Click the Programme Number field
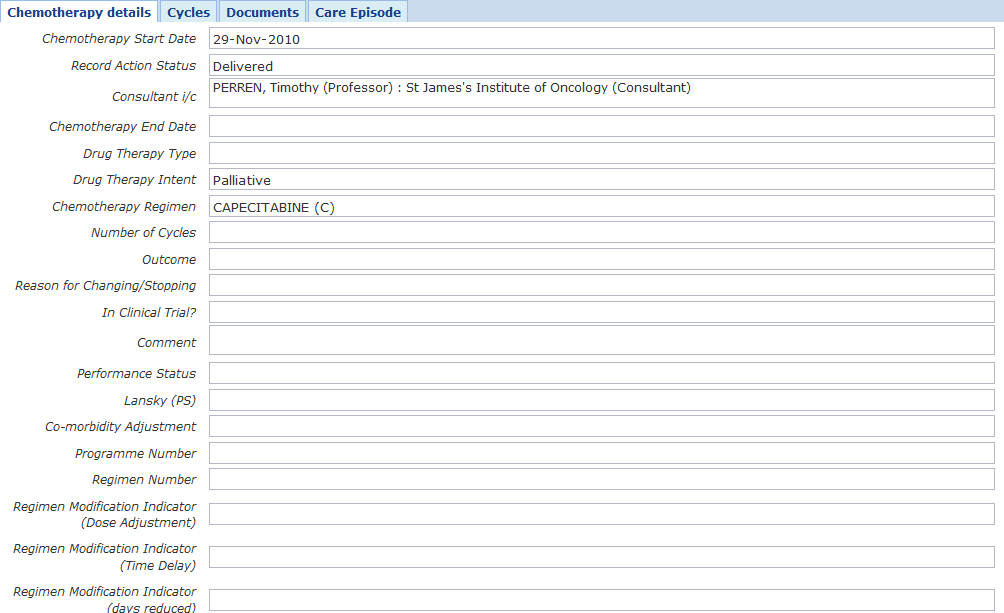The width and height of the screenshot is (1004, 613). [601, 454]
